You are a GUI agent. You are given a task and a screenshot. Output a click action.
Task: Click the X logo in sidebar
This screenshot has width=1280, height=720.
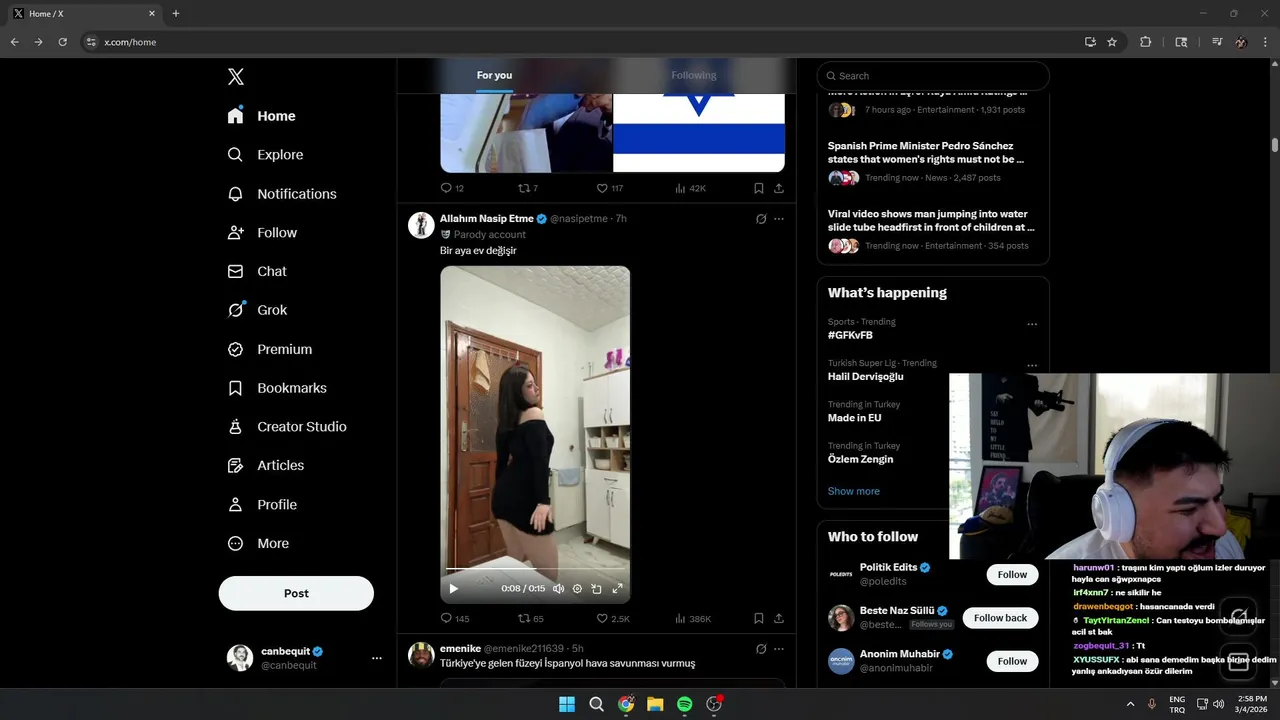click(236, 77)
